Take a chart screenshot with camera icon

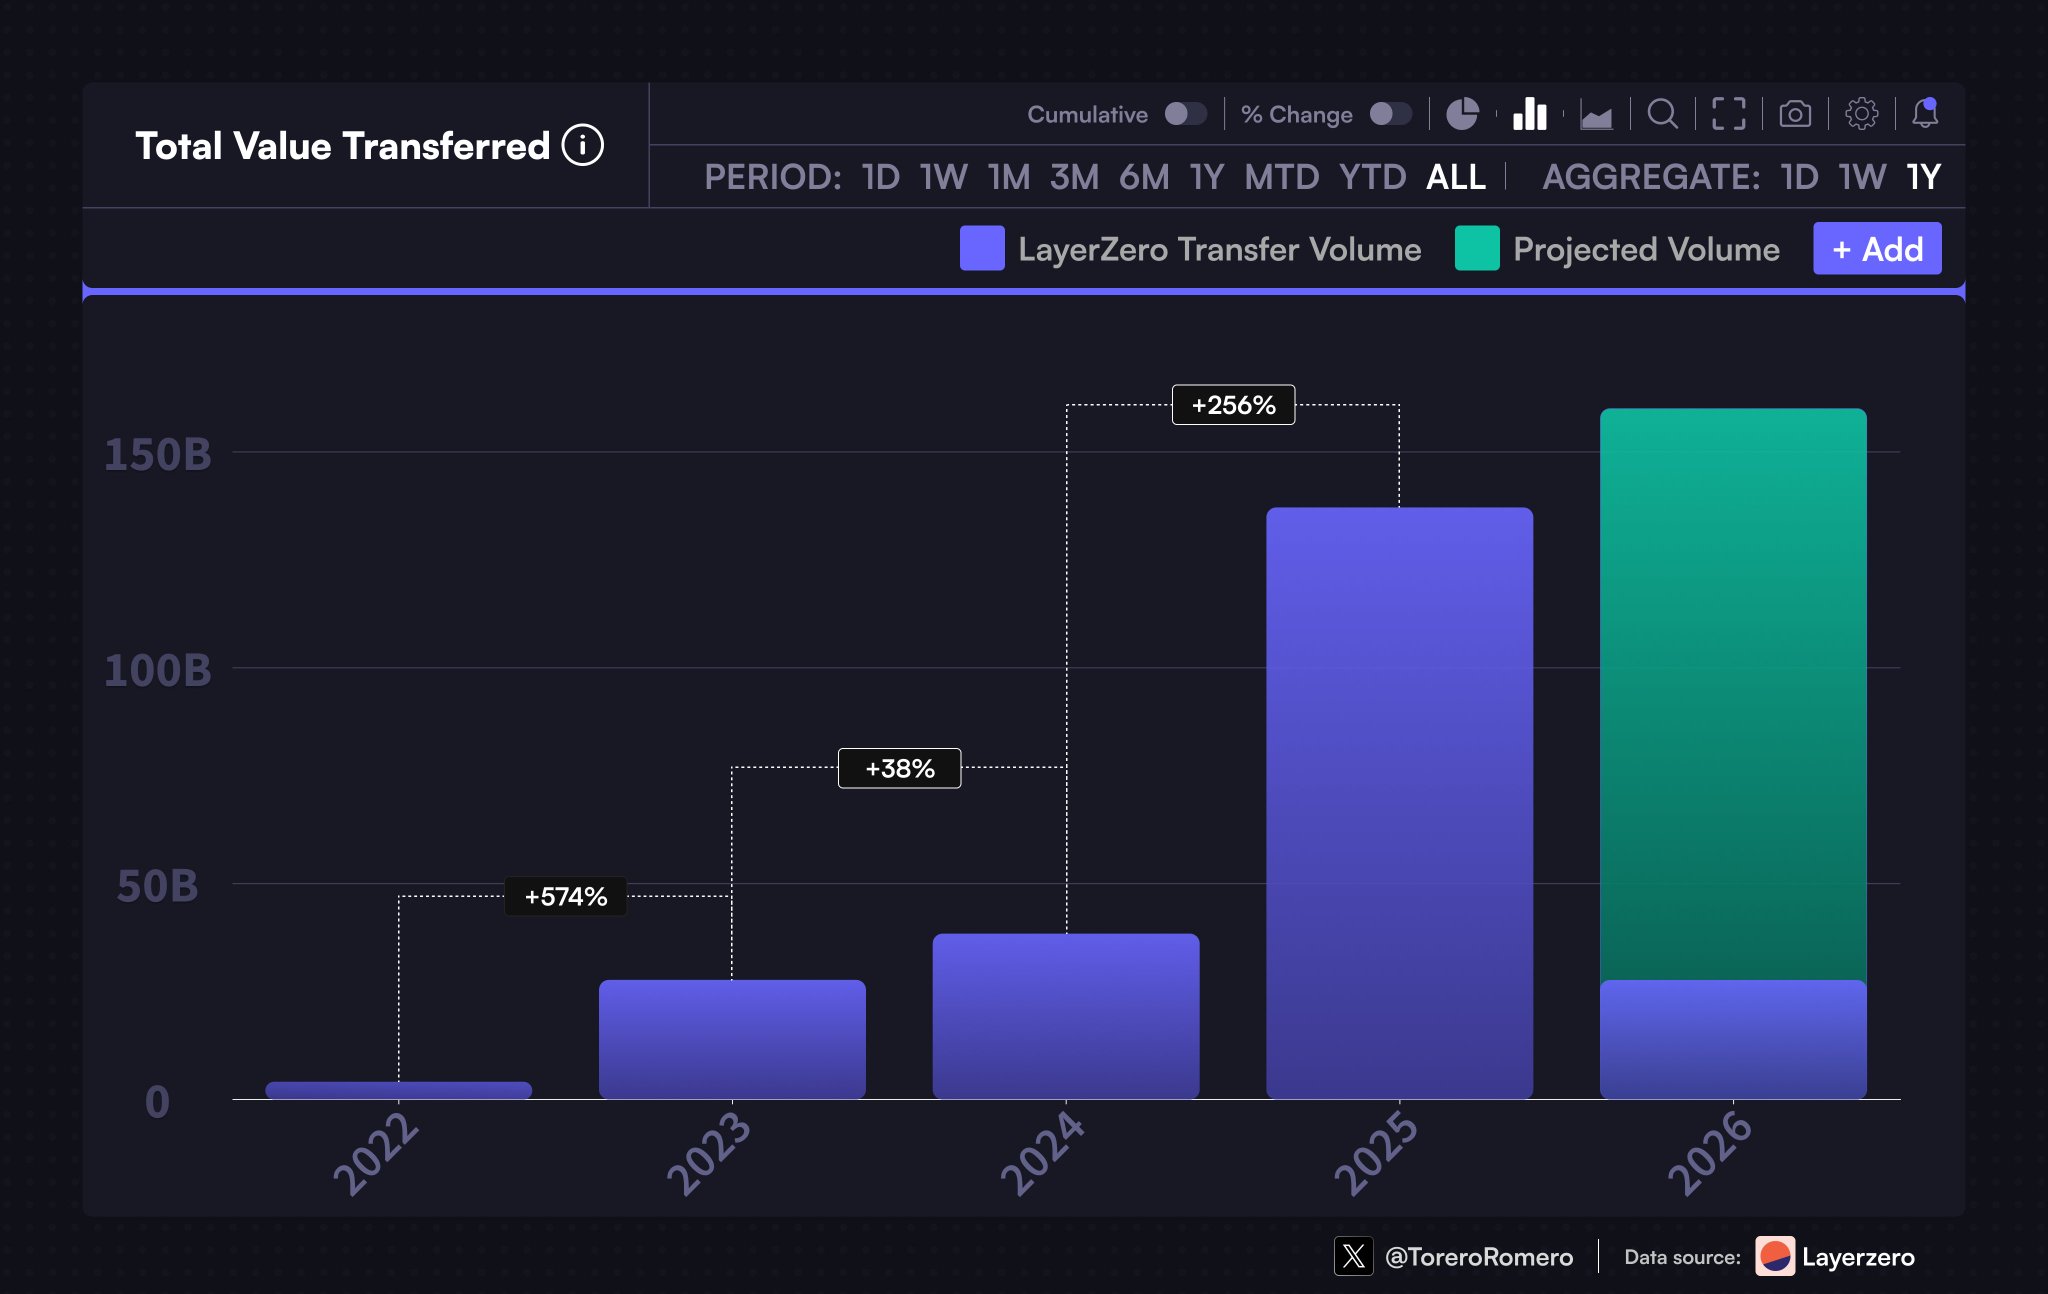pyautogui.click(x=1795, y=114)
